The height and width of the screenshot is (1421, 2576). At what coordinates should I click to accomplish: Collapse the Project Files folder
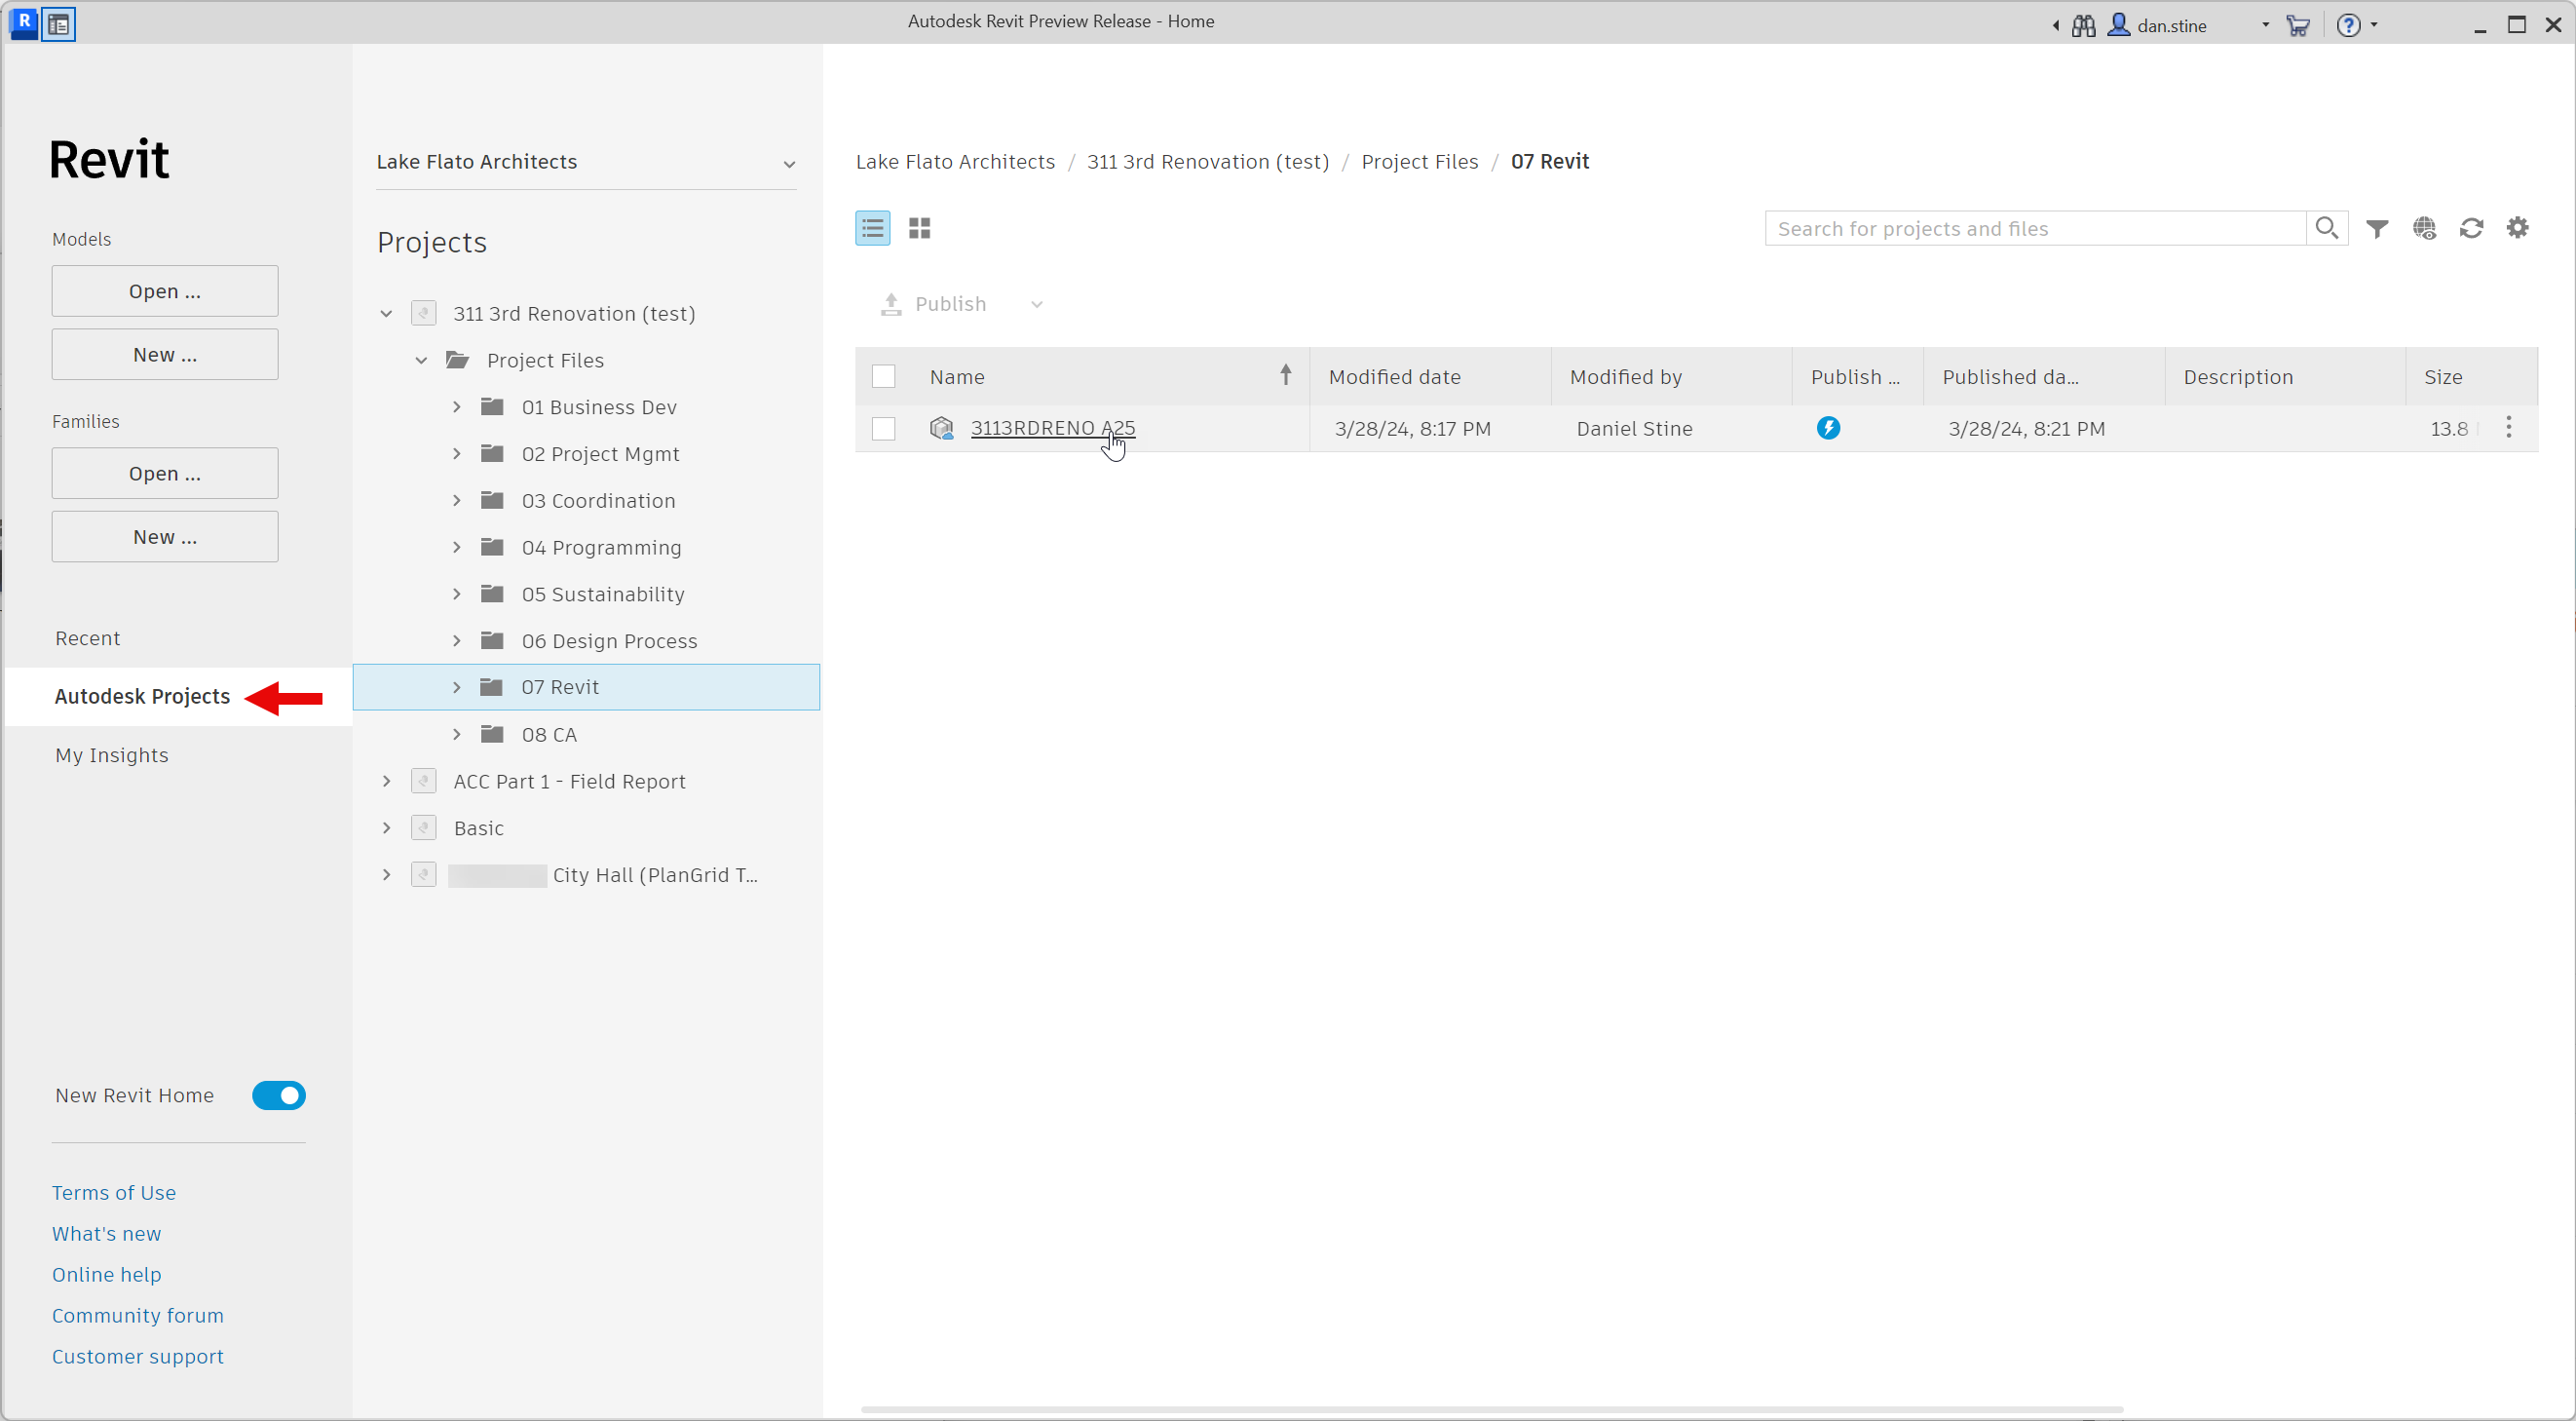[421, 360]
